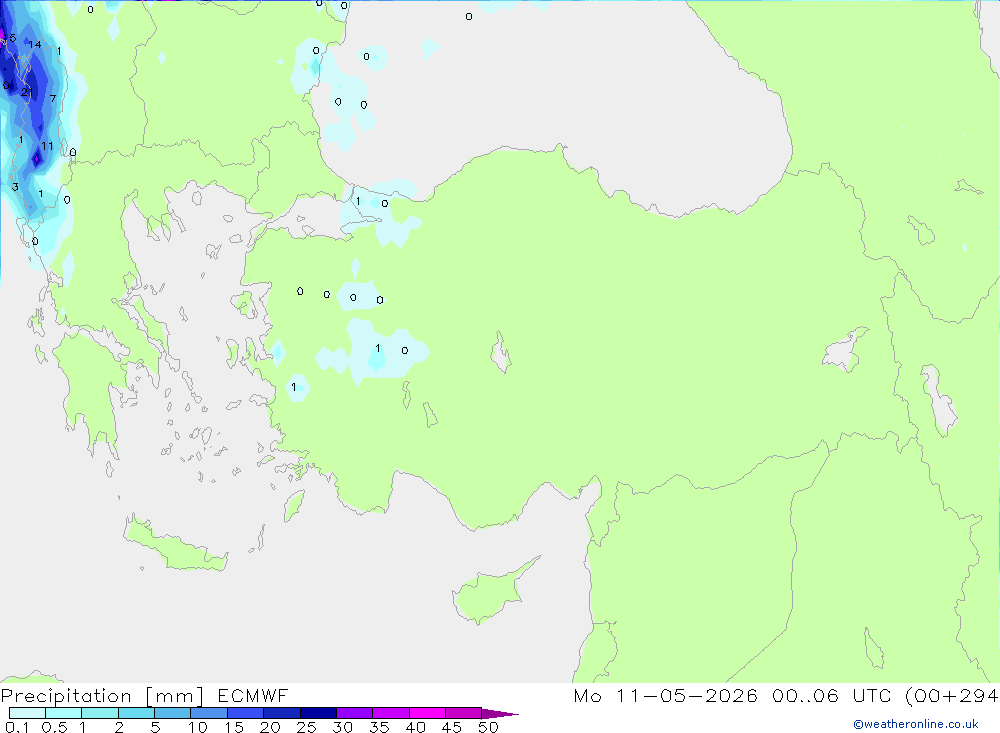Pick the 10–15 mm blue legend swatch
This screenshot has height=733, width=1000.
click(209, 713)
